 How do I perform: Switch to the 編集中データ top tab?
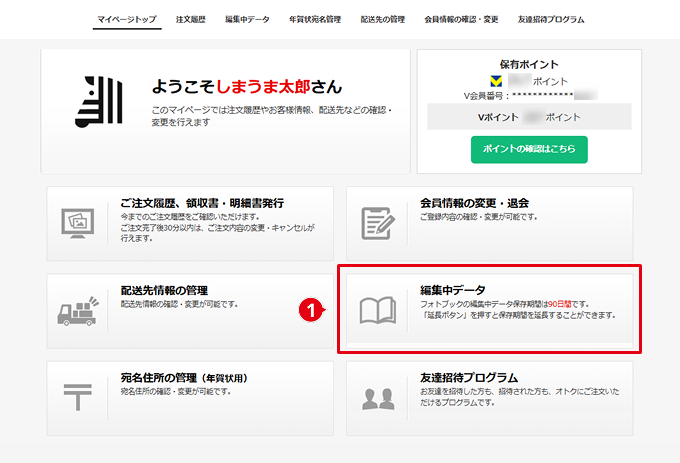[x=247, y=20]
